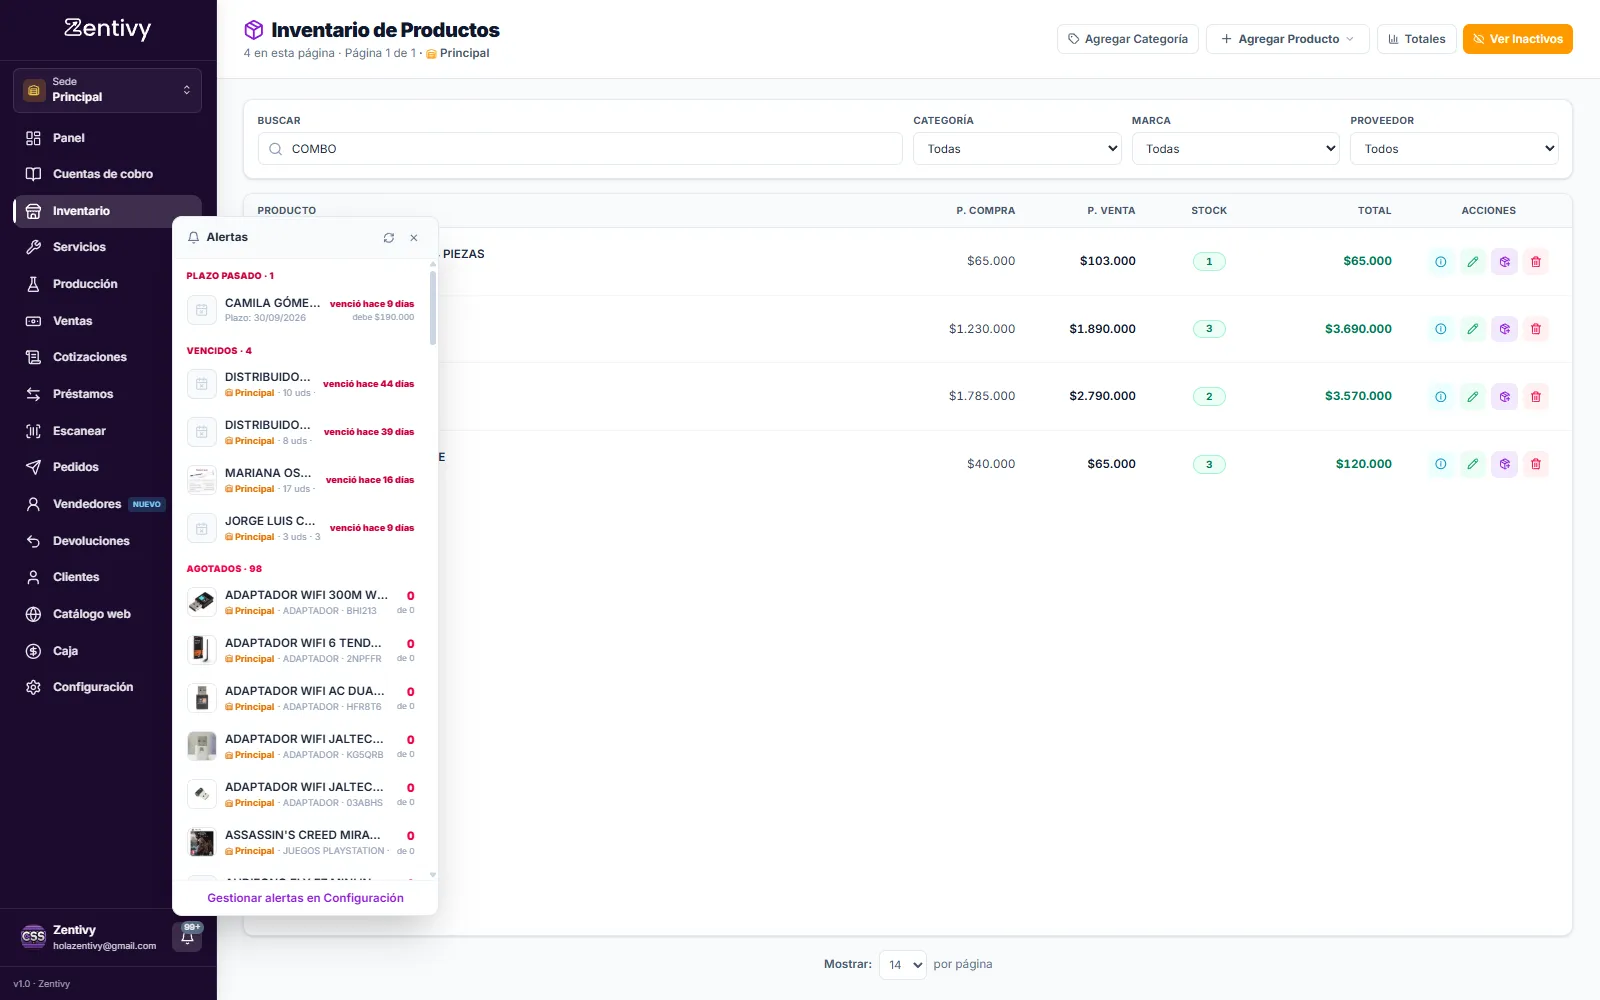
Task: Refresh the Alertas panel
Action: click(388, 238)
